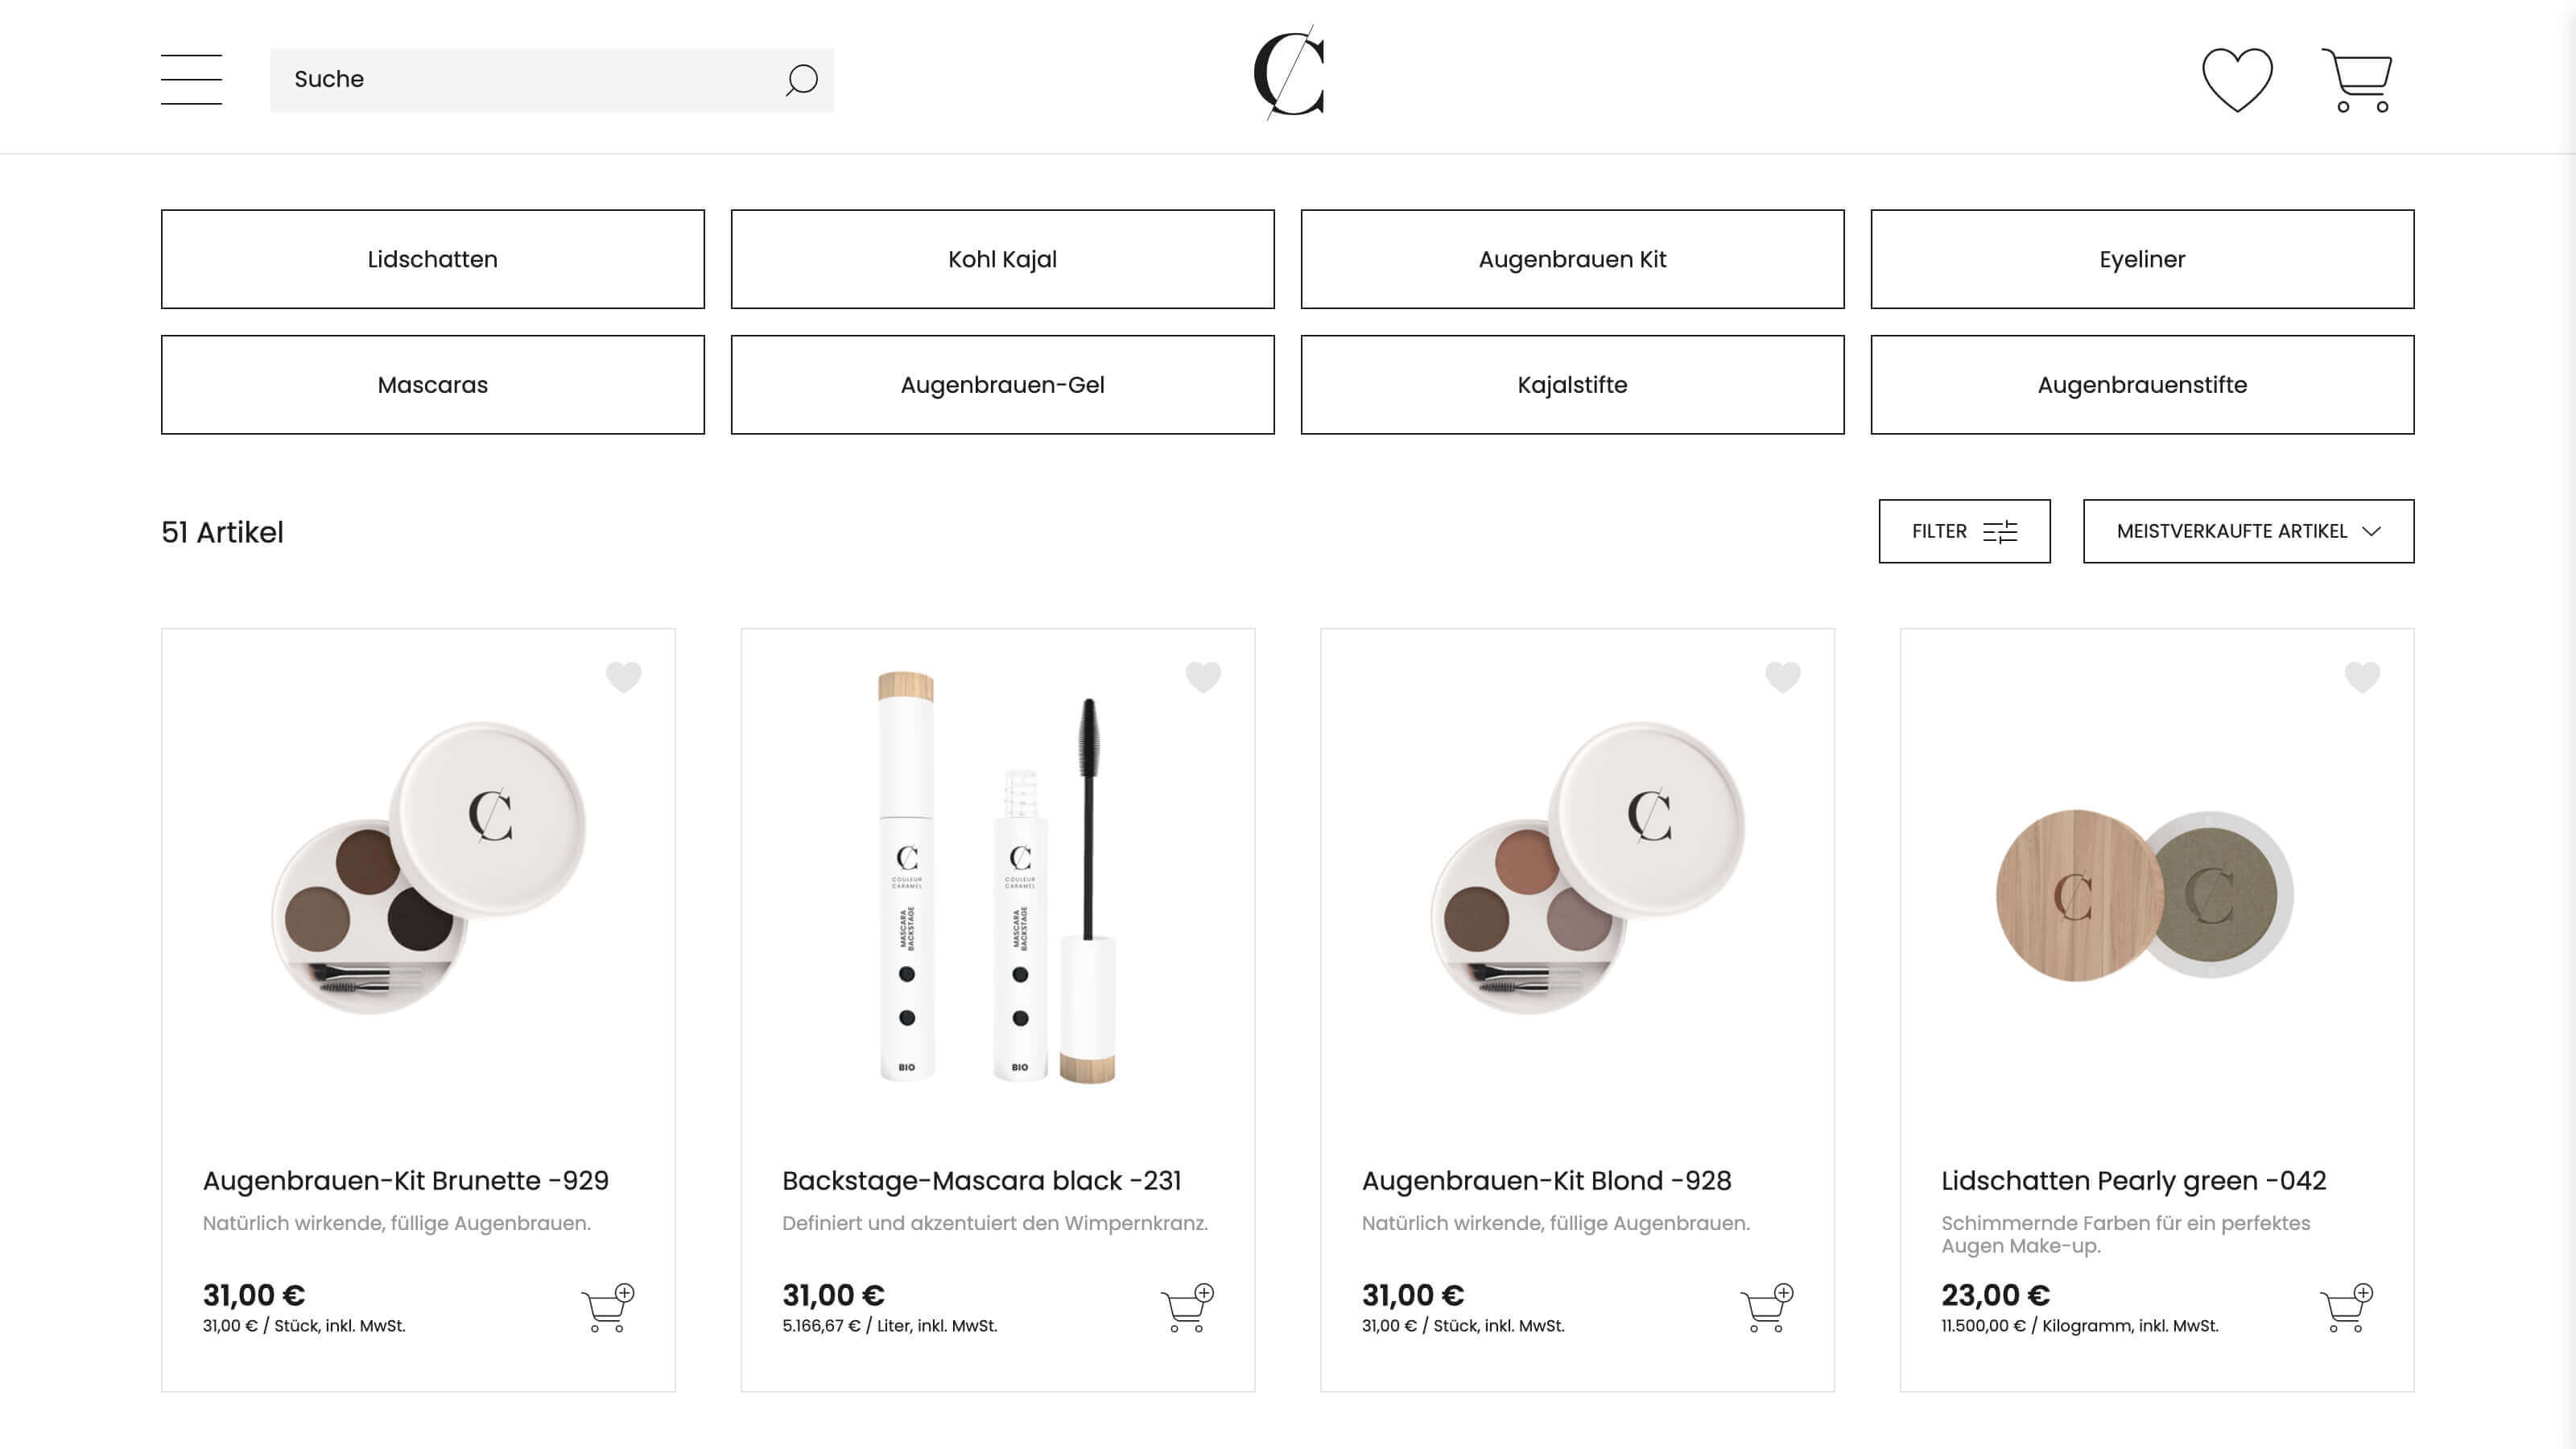
Task: Select the Mascaras category
Action: (x=432, y=385)
